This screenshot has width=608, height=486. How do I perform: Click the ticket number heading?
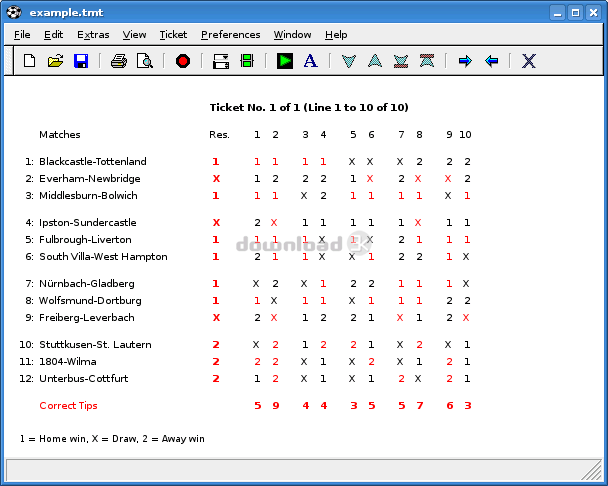309,107
